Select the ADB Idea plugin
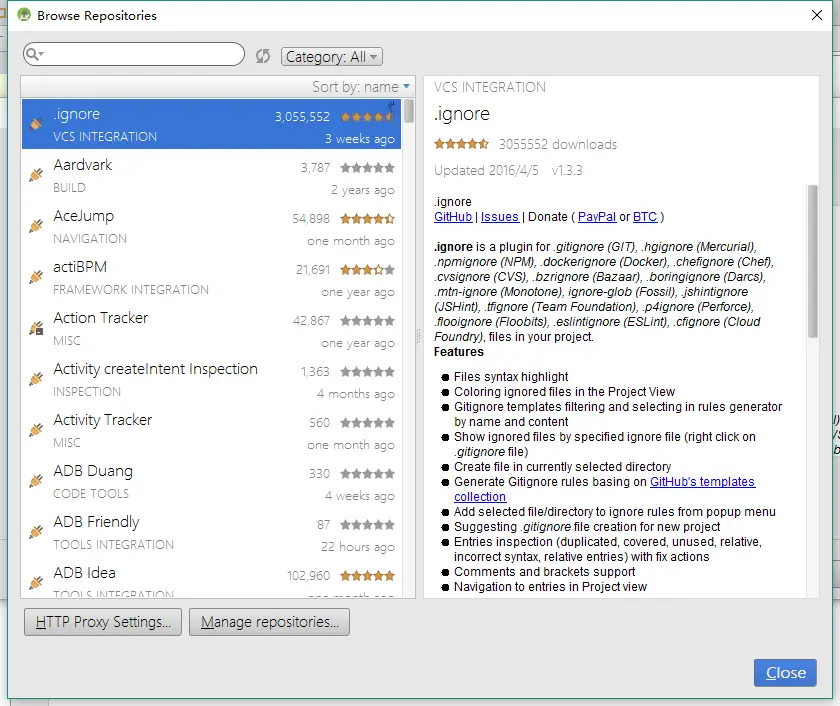840x706 pixels. point(211,579)
